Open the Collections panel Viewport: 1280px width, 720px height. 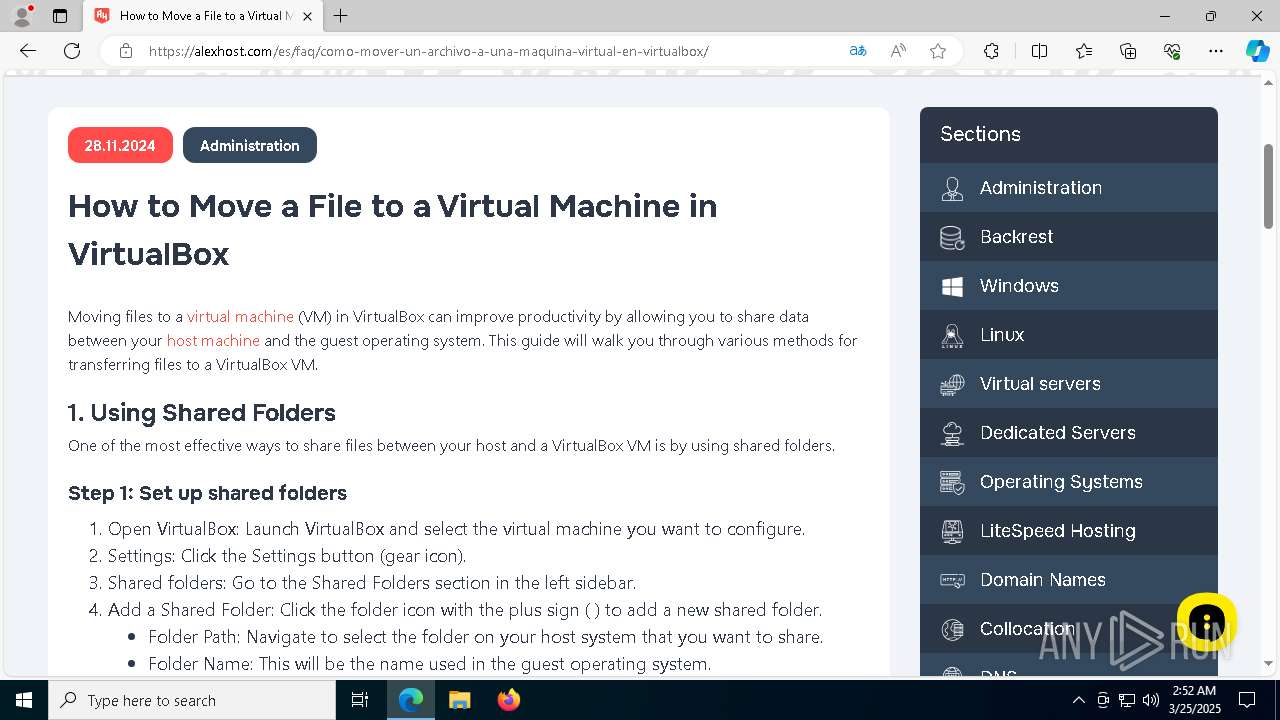coord(1128,51)
